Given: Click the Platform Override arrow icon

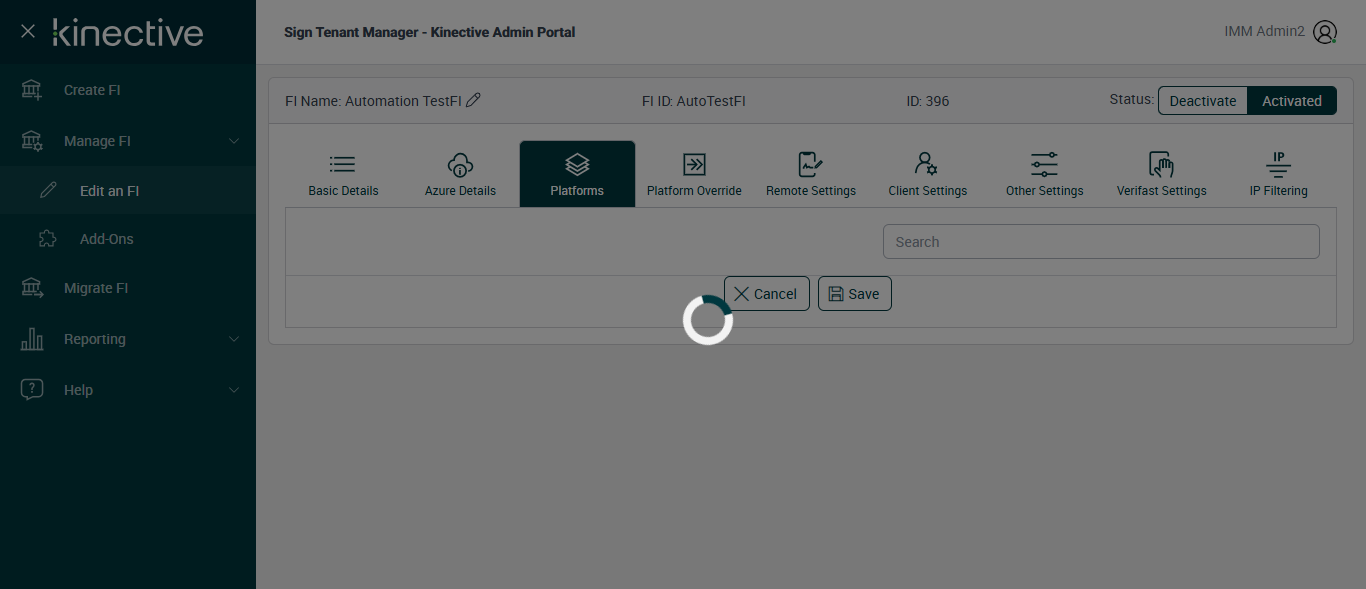Looking at the screenshot, I should click(694, 164).
